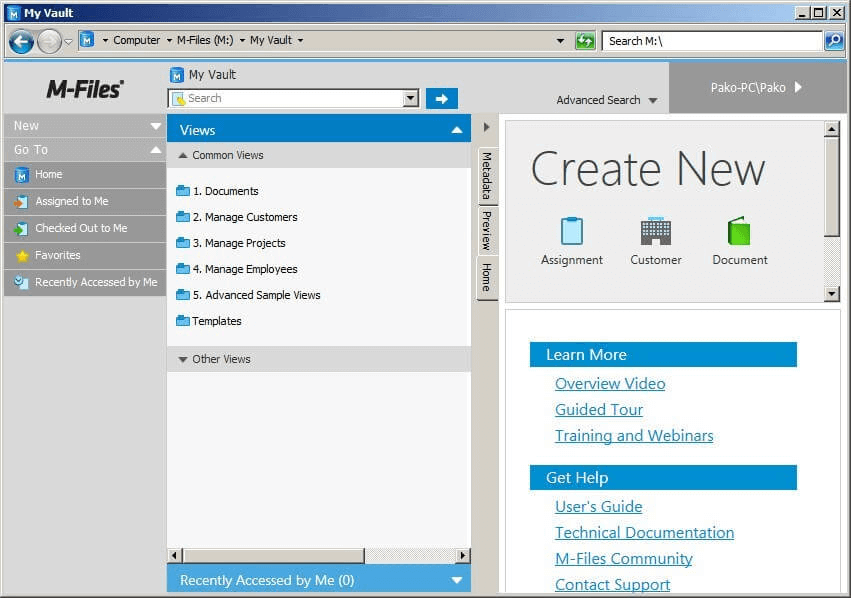This screenshot has height=598, width=851.
Task: Click the Assignment clipboard icon
Action: tap(571, 231)
